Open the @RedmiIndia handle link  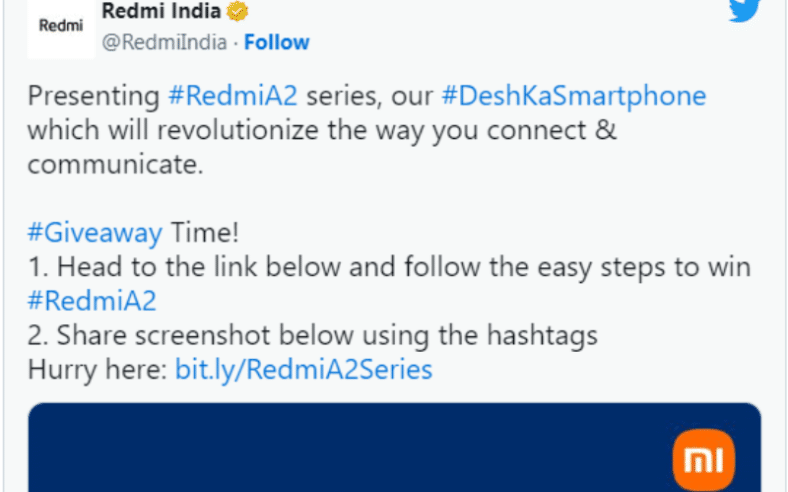166,42
